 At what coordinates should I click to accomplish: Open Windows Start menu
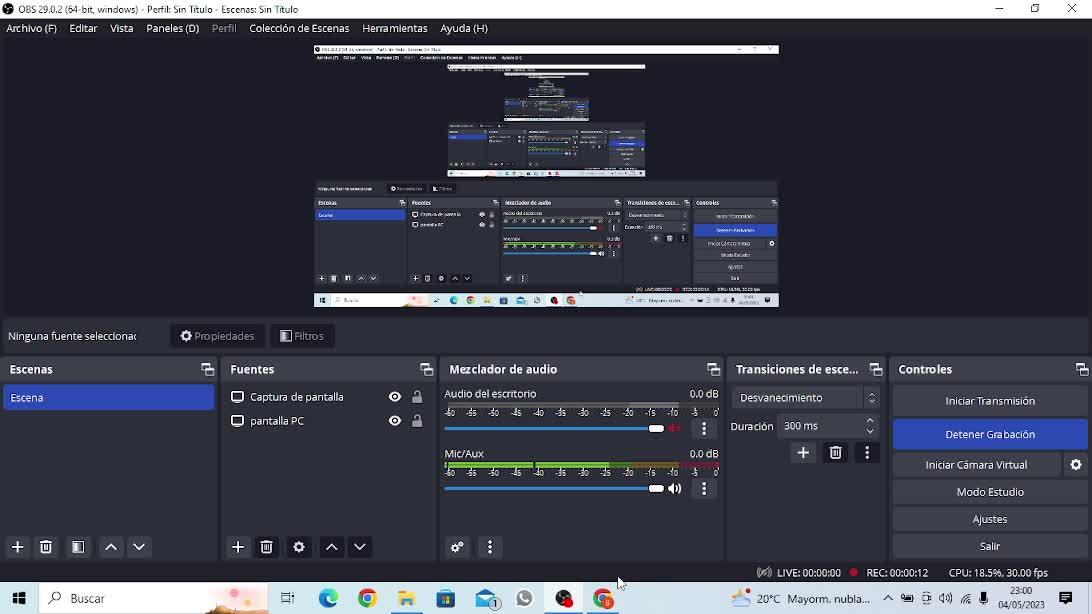coord(19,599)
